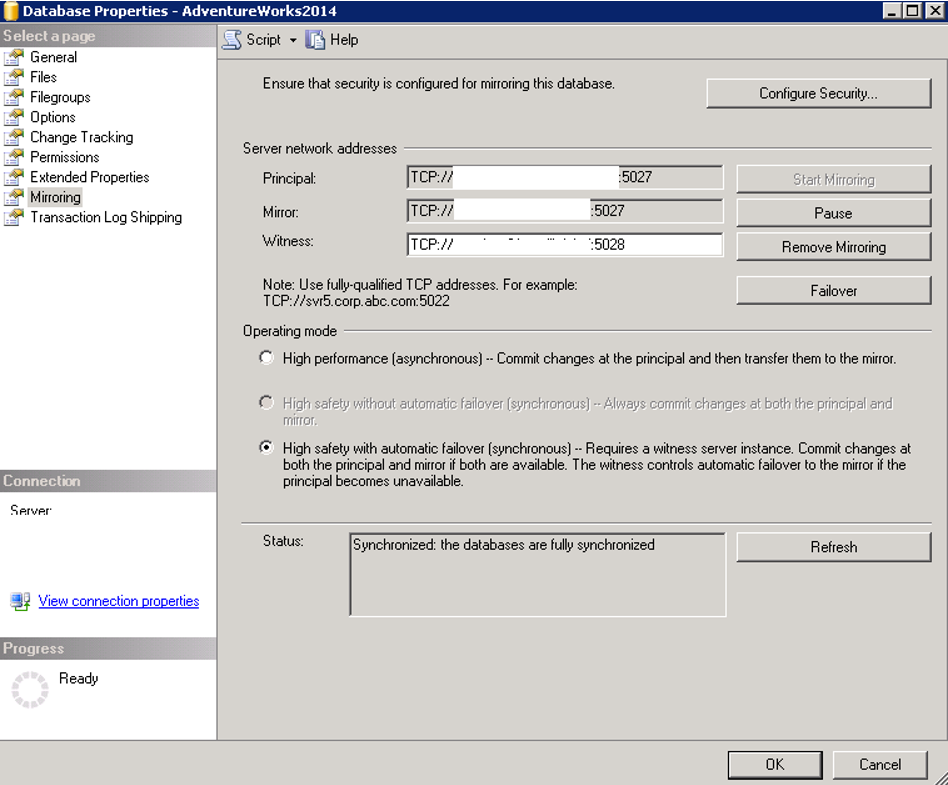The width and height of the screenshot is (948, 785).
Task: Open the Filegroups page
Action: pos(60,97)
